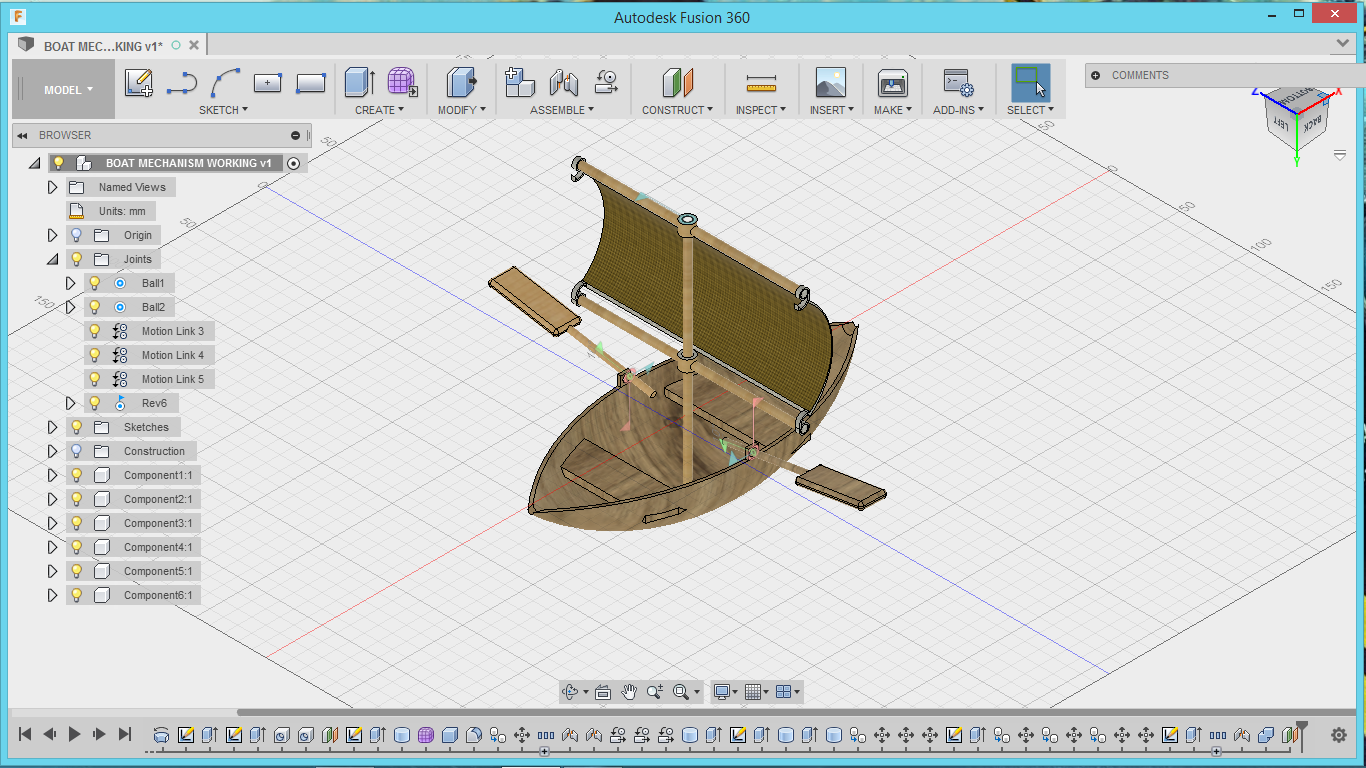The width and height of the screenshot is (1366, 768).
Task: Toggle the Origin folder visibility lightbulb
Action: 77,235
